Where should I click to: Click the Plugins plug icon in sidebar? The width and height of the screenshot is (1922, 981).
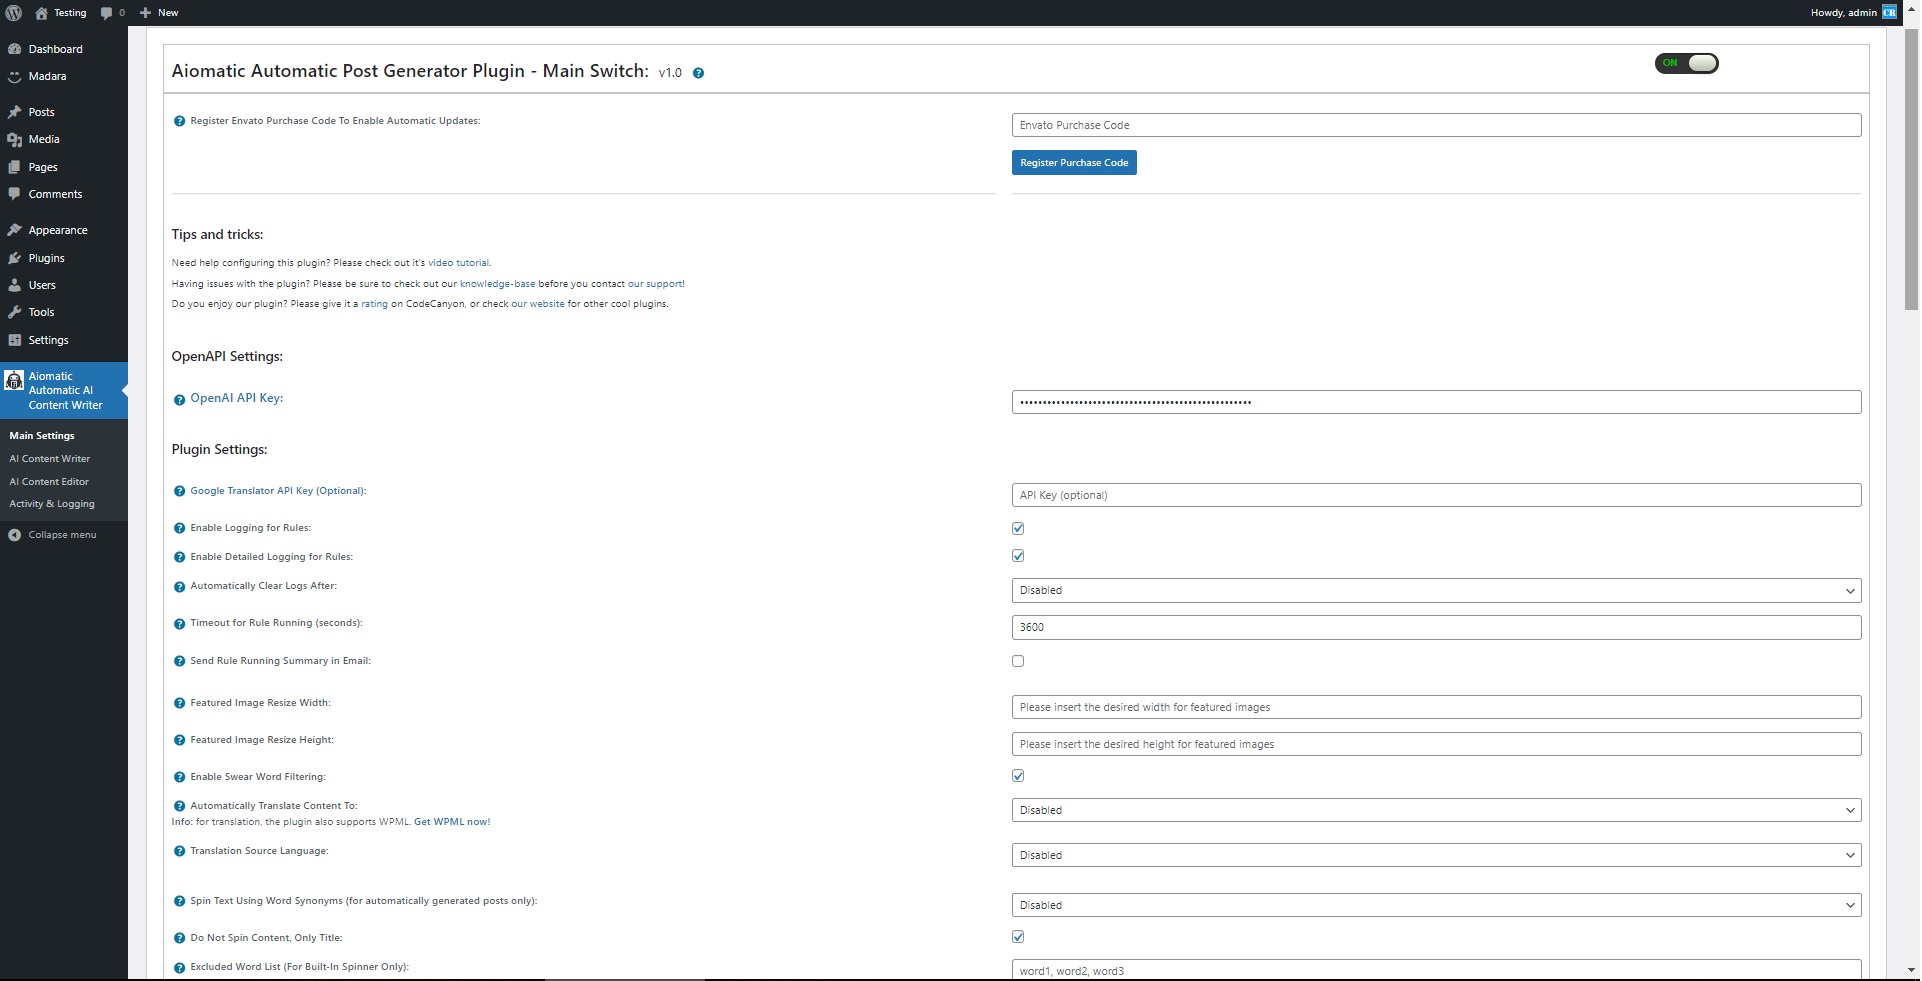[x=15, y=258]
